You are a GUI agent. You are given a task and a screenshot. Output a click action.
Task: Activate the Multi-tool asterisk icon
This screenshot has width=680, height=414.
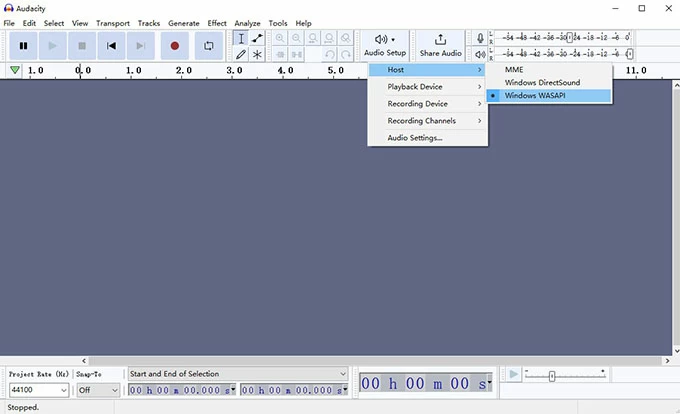[x=257, y=54]
